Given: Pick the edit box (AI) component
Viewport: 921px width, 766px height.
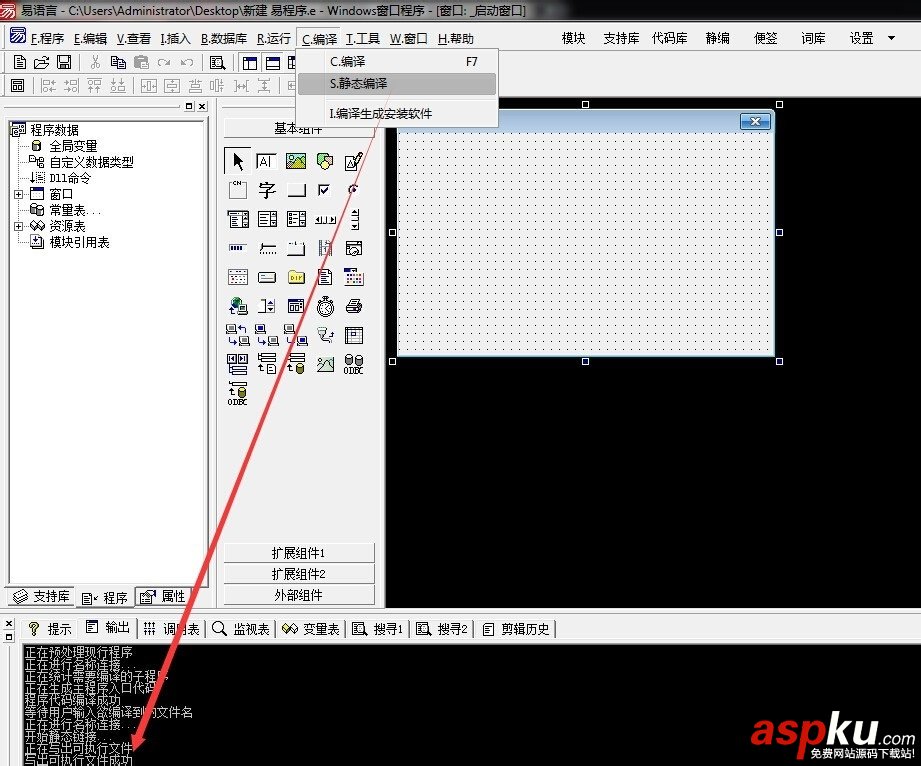Looking at the screenshot, I should pyautogui.click(x=266, y=161).
